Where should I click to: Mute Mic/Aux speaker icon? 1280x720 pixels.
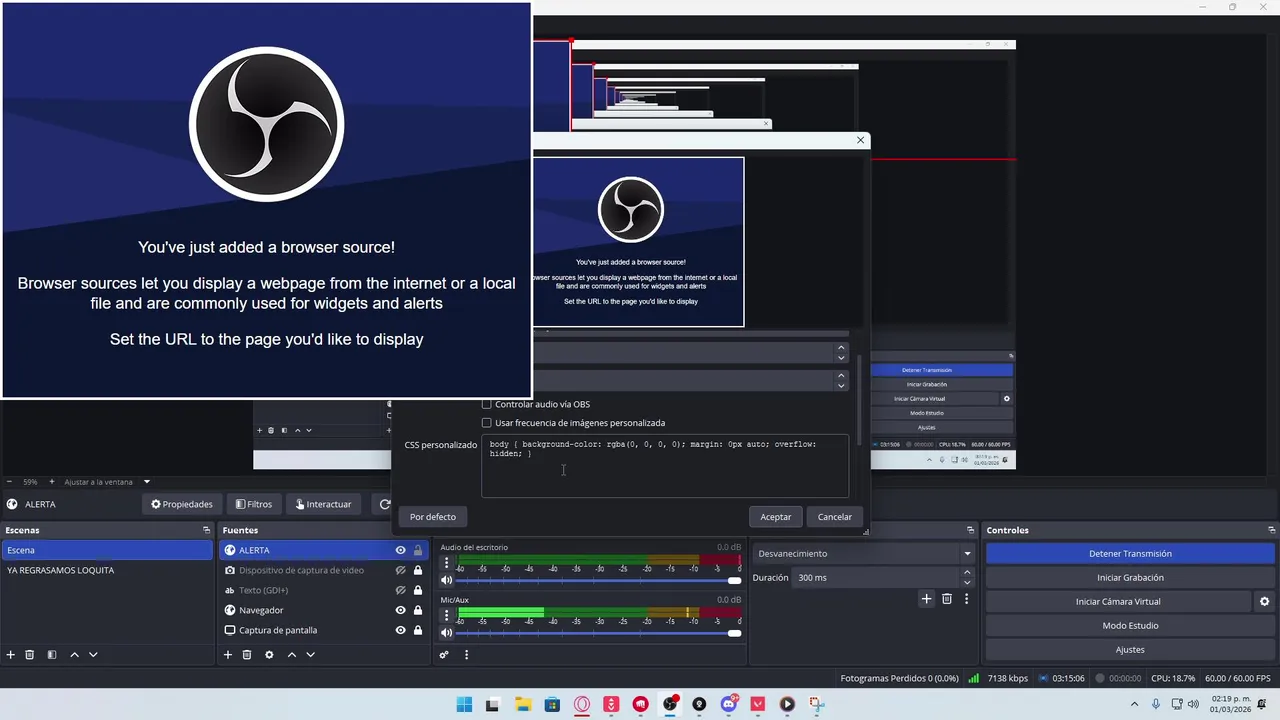pyautogui.click(x=447, y=633)
